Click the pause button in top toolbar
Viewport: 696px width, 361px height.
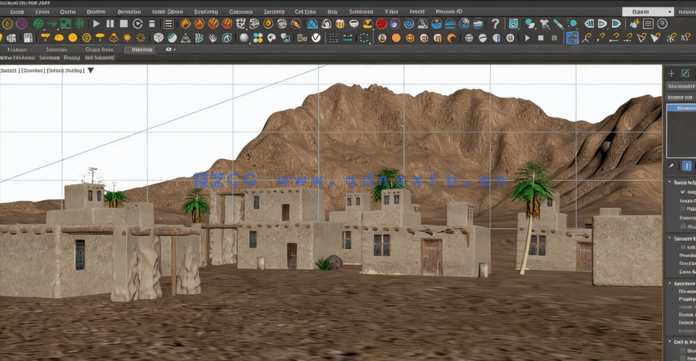[x=110, y=24]
